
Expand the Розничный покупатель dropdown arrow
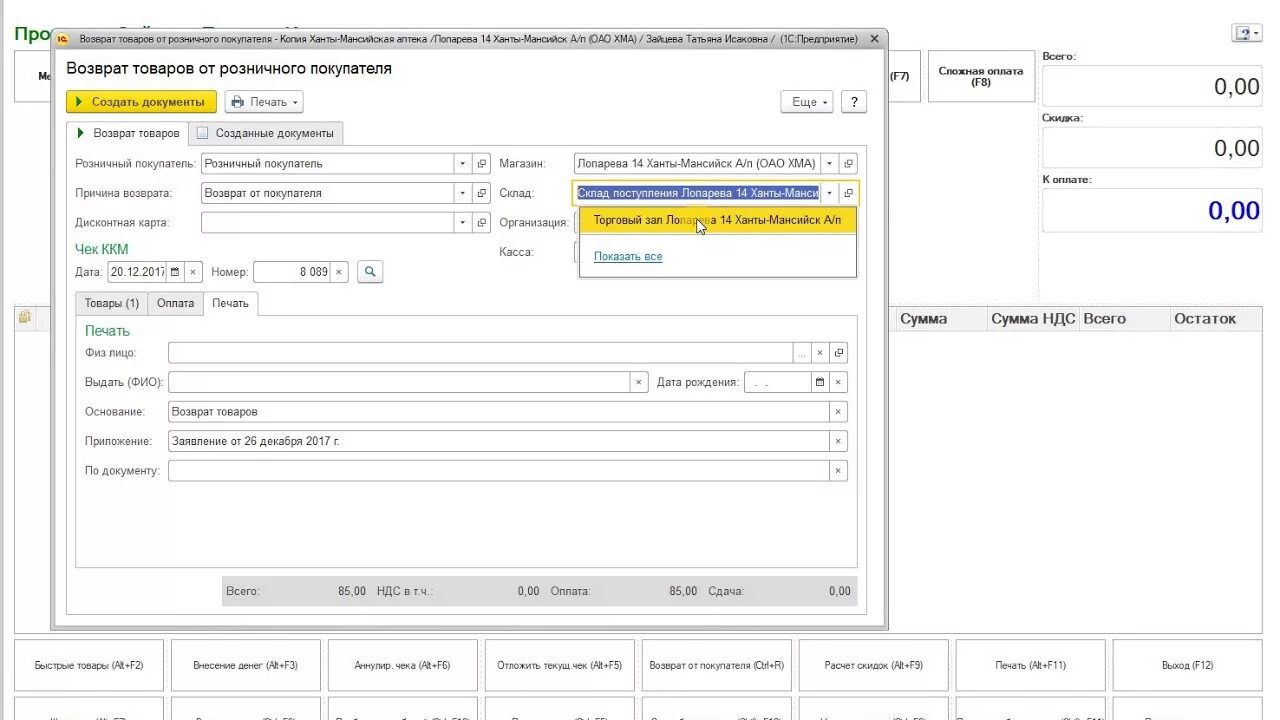point(462,163)
